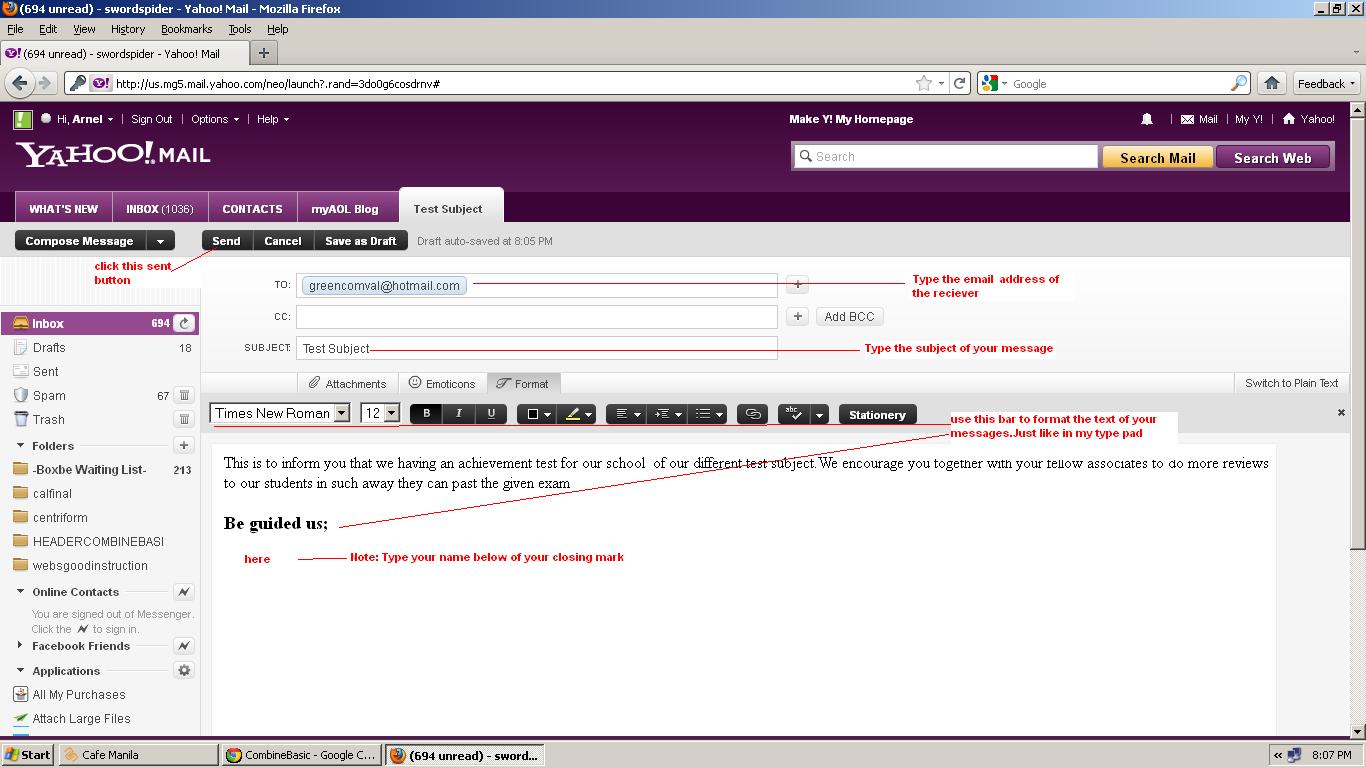Screen dimensions: 1366x768
Task: Open the websgoodinstruction folder
Action: (x=90, y=565)
